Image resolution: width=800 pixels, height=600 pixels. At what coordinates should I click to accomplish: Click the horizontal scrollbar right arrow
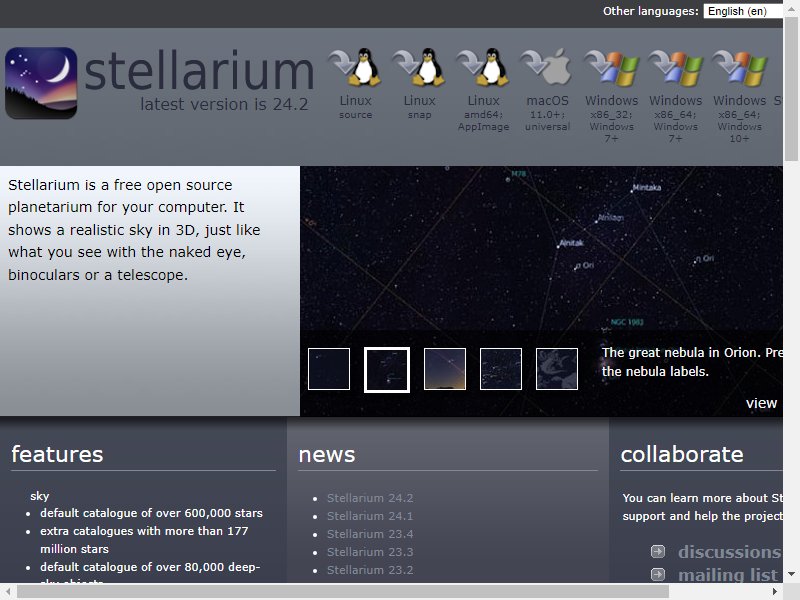point(775,592)
